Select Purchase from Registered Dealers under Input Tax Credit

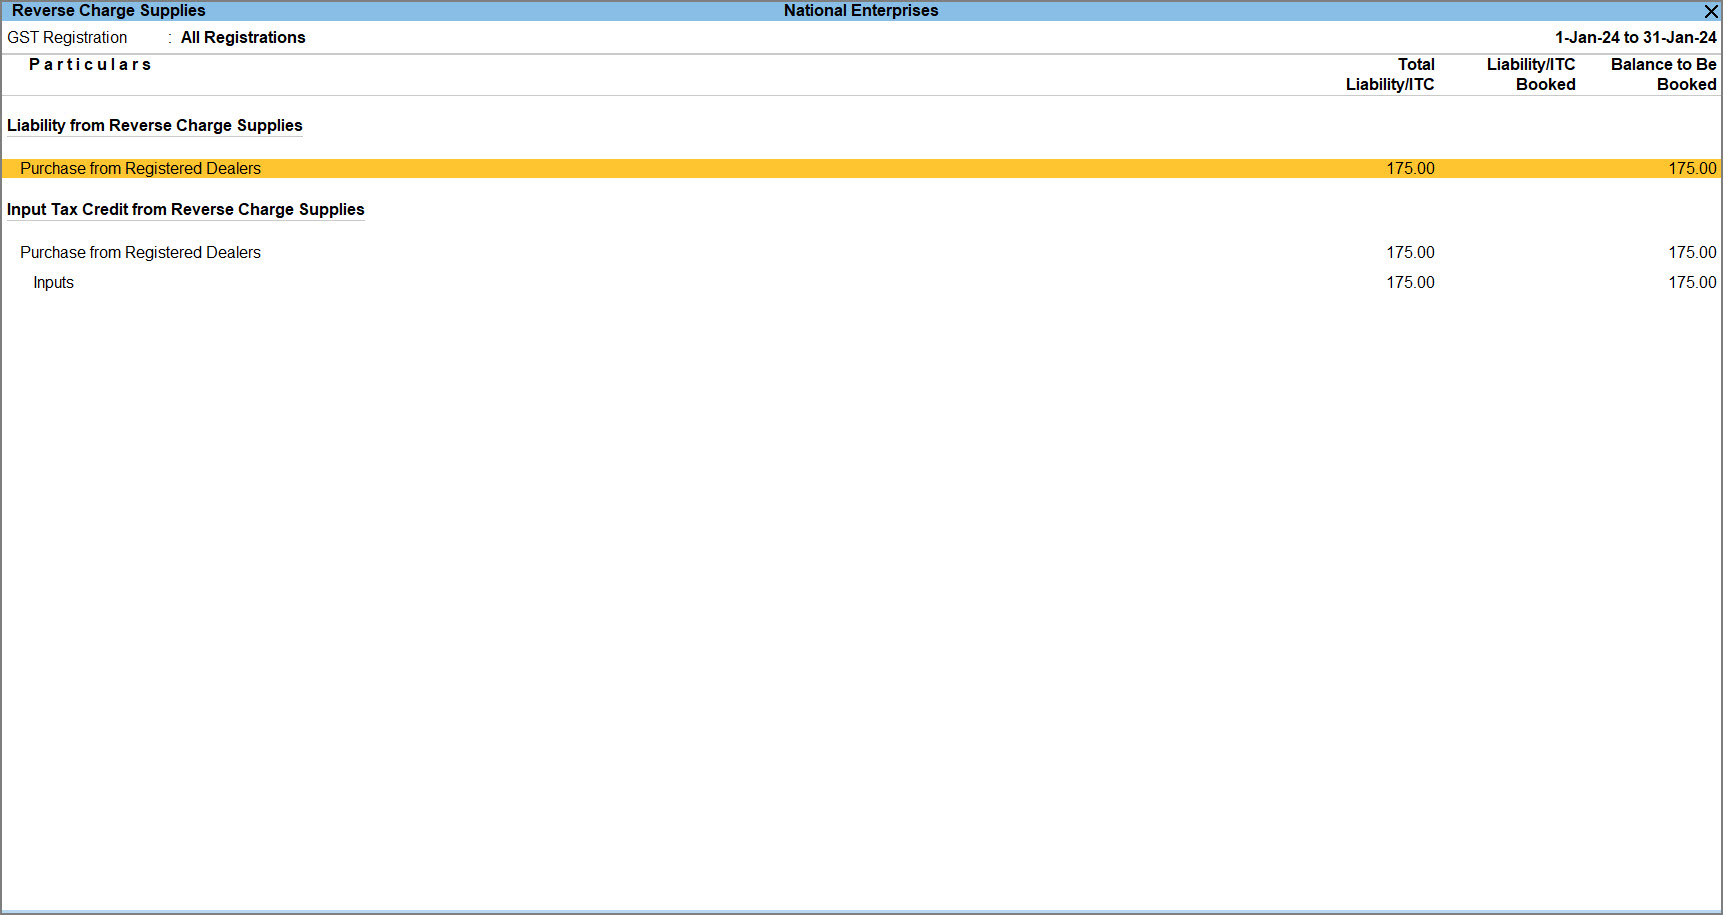(x=140, y=253)
